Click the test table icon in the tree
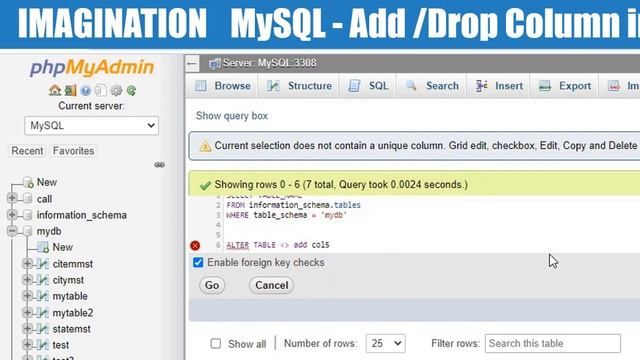The height and width of the screenshot is (360, 640). (43, 345)
